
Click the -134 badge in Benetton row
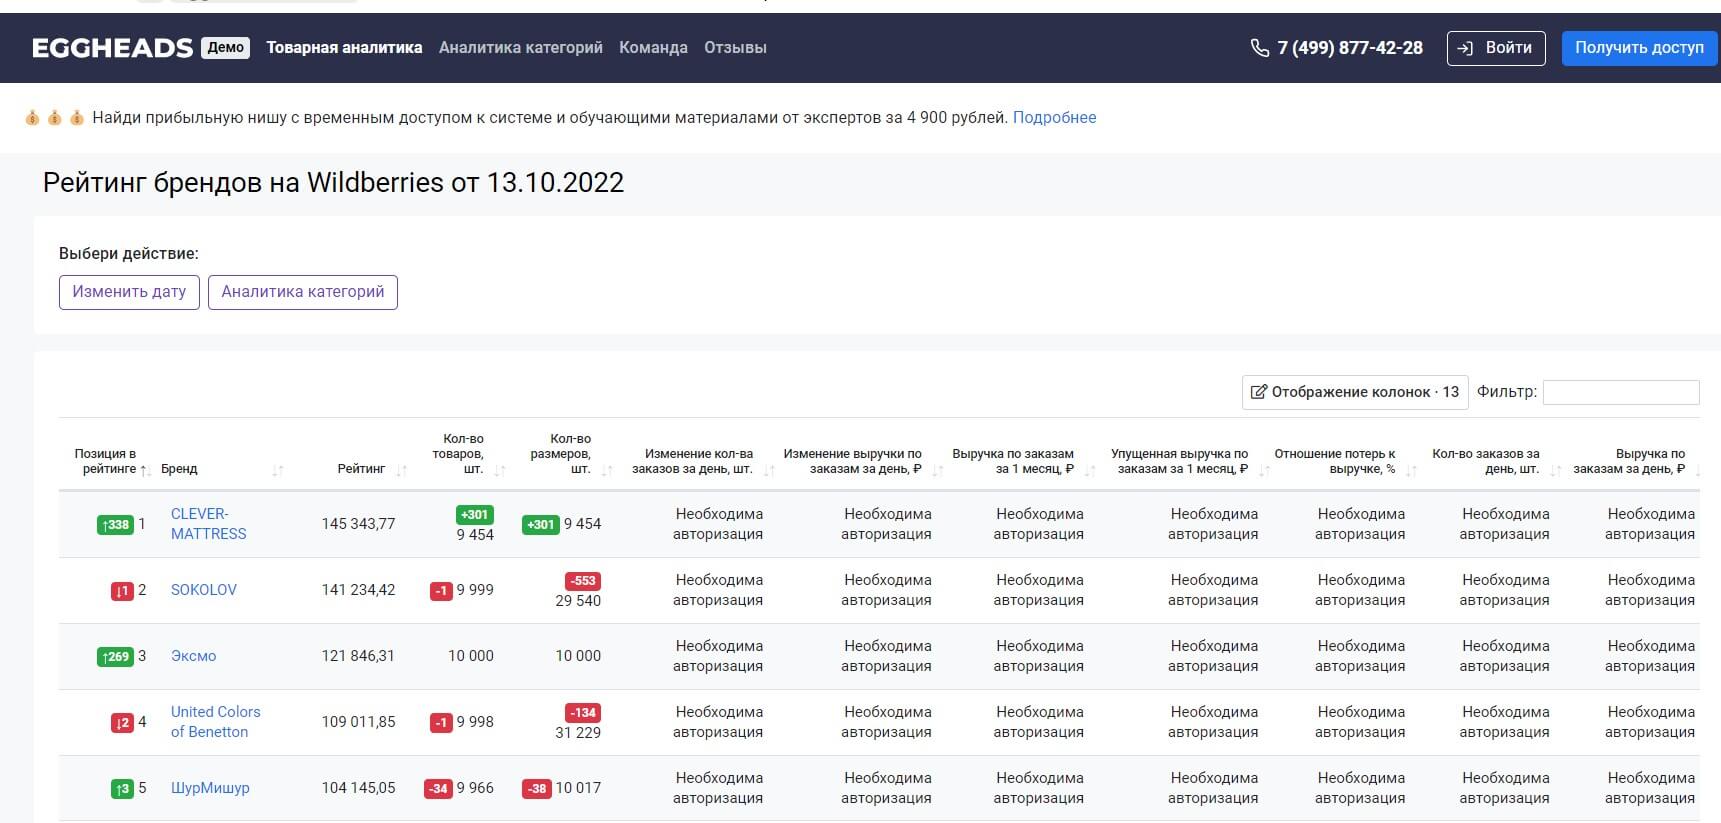(583, 712)
